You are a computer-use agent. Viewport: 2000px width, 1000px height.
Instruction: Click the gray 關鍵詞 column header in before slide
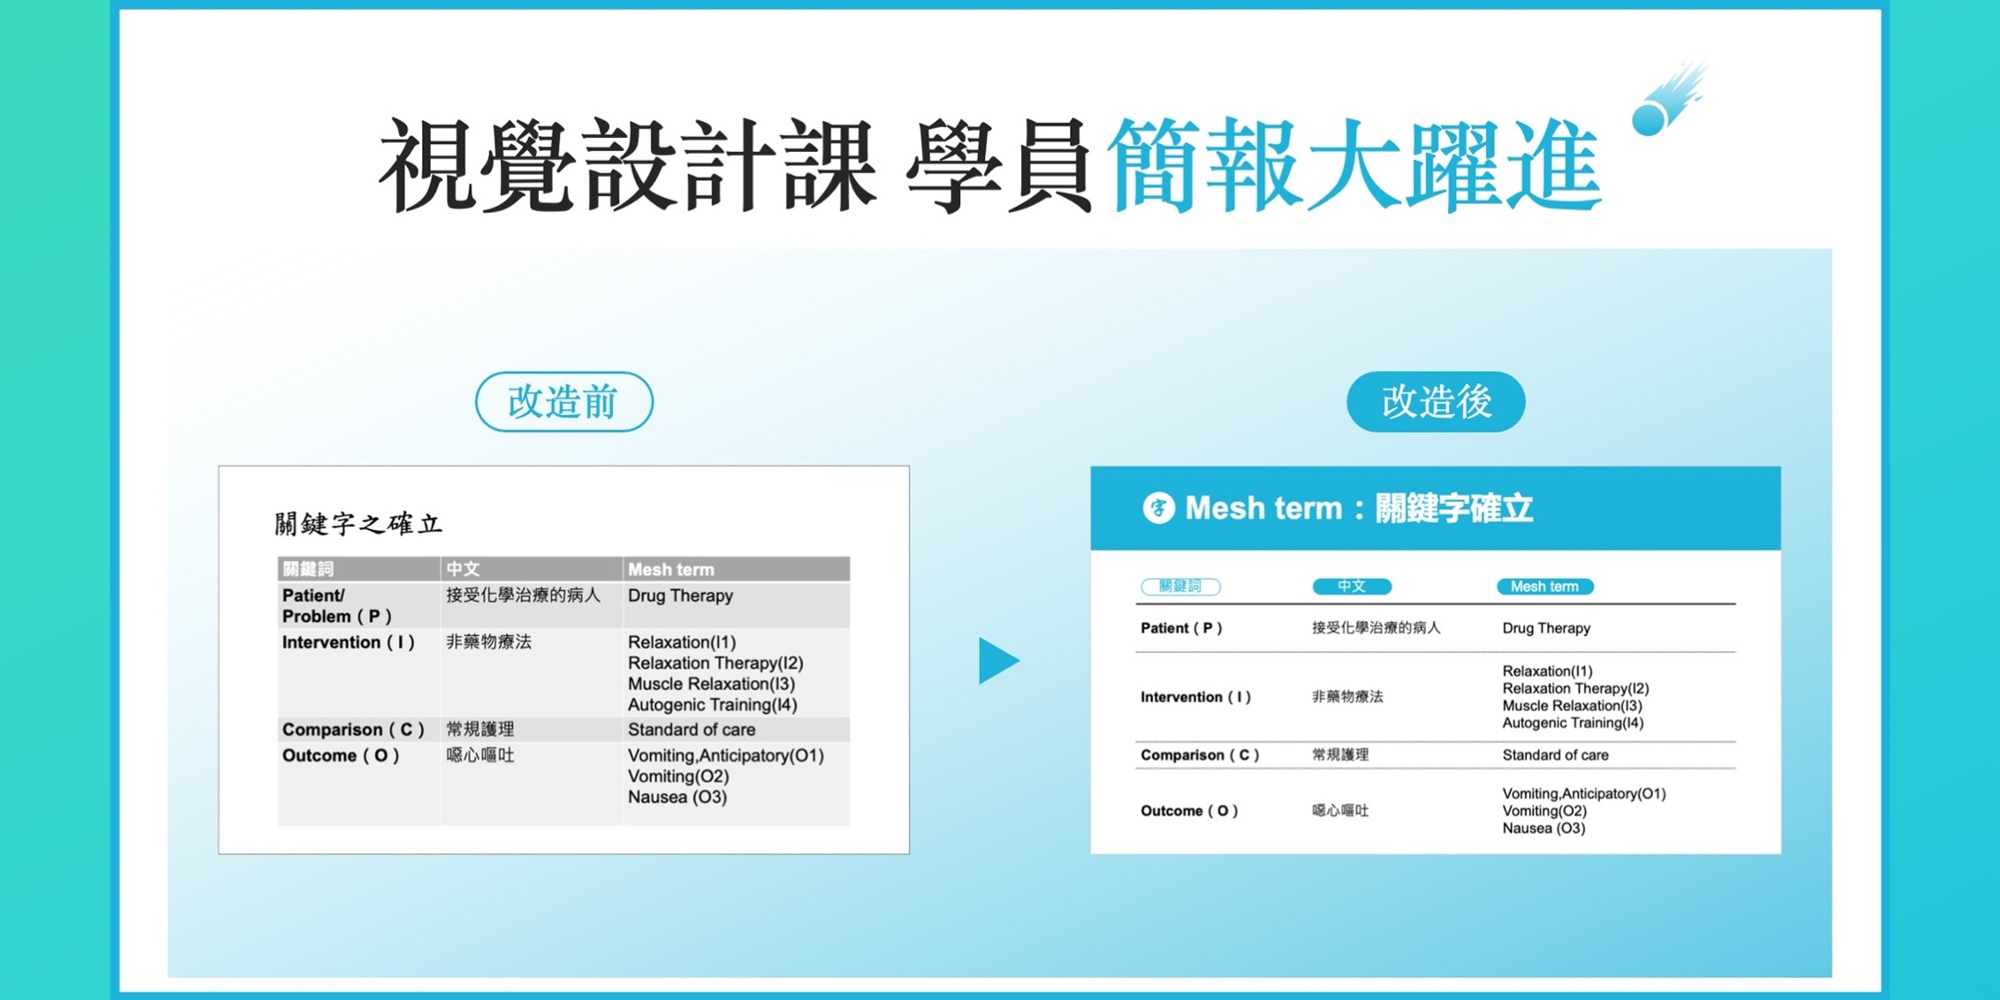point(308,569)
